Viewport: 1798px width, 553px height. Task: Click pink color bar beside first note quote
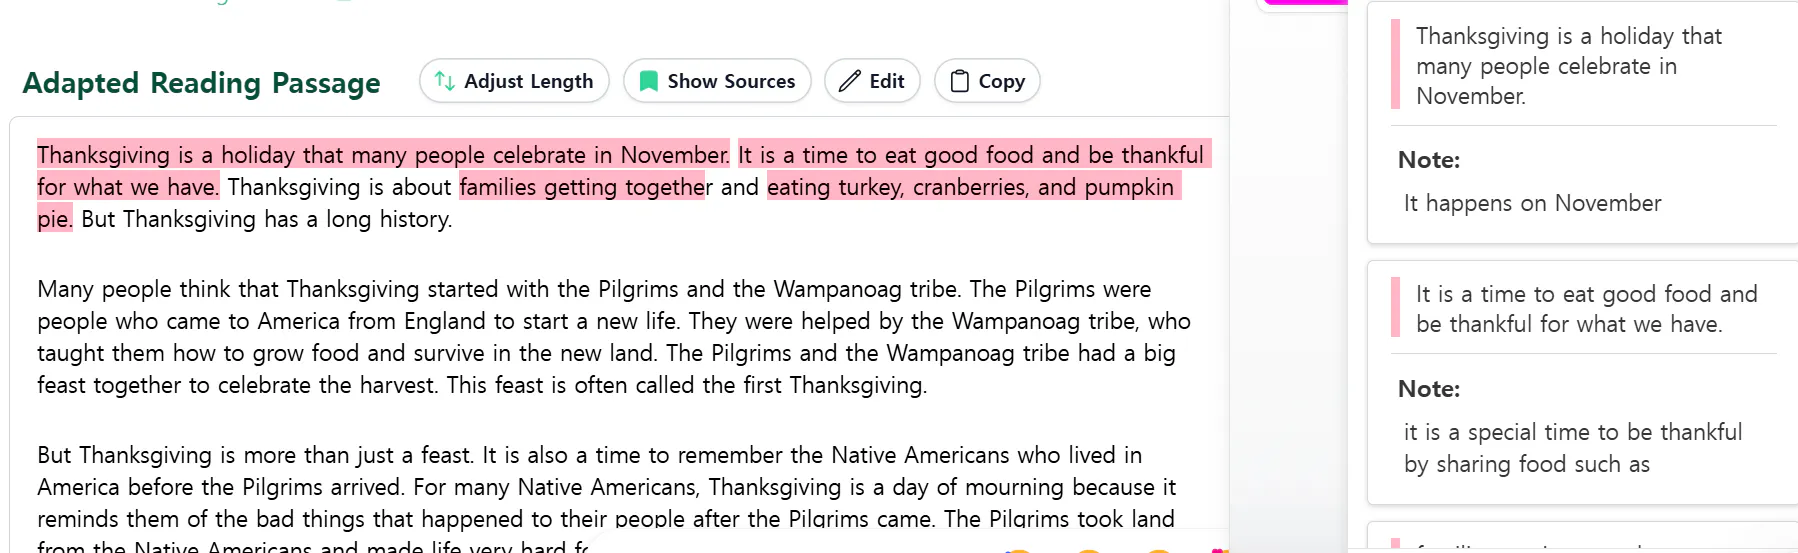pos(1395,65)
